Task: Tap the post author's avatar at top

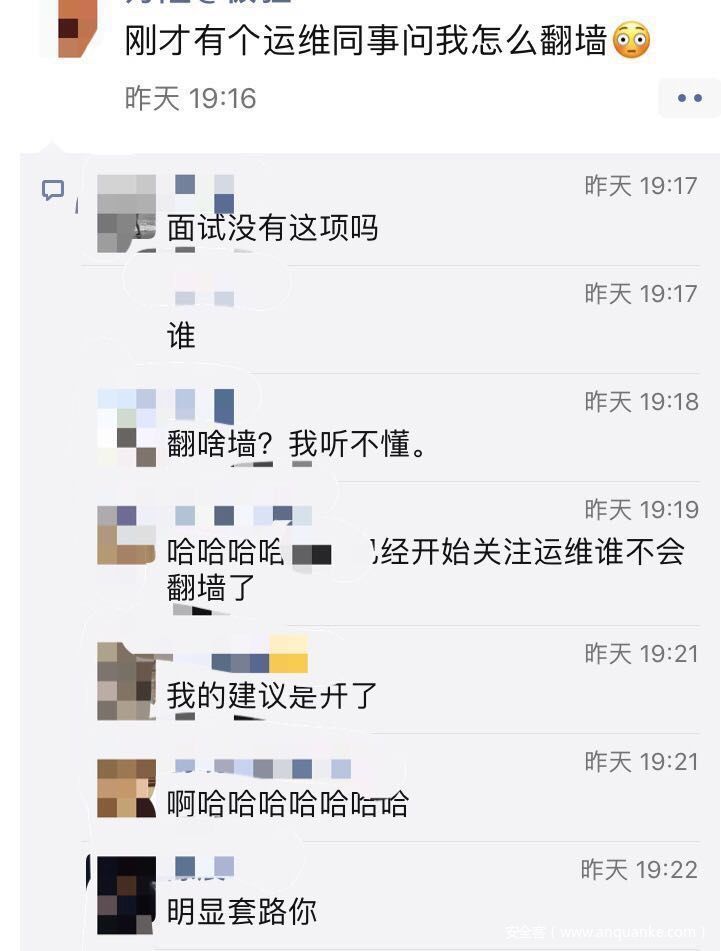Action: click(x=78, y=29)
